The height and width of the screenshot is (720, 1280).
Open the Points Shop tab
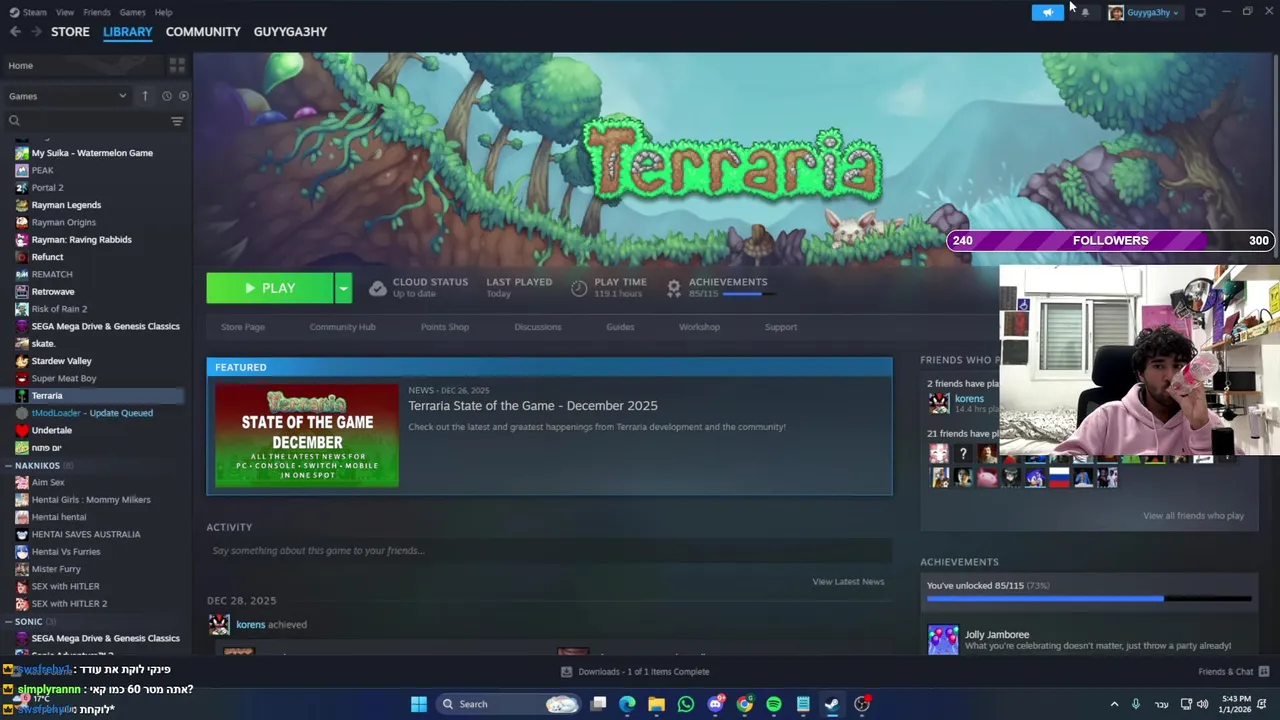tap(444, 327)
